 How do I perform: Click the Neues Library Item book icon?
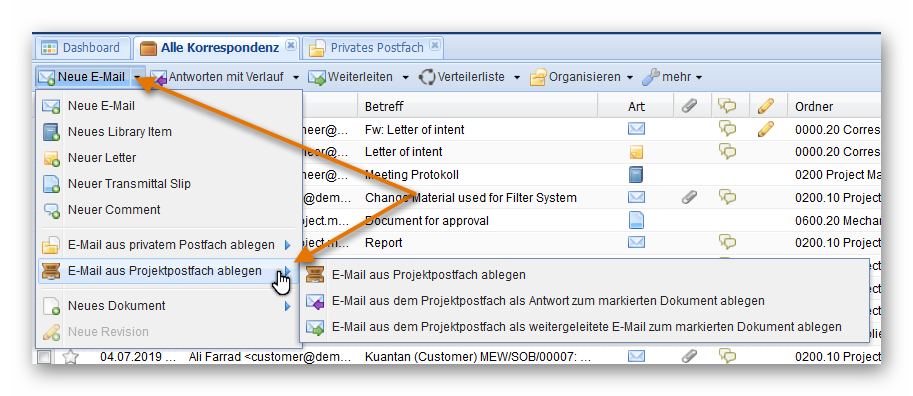[x=51, y=132]
